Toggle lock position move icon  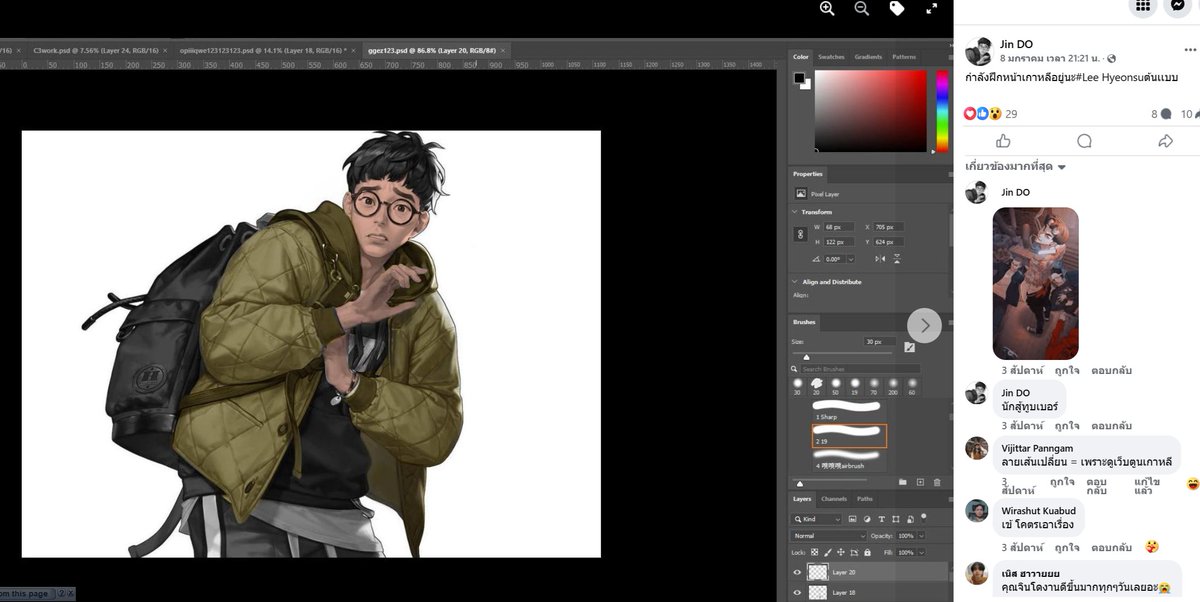(x=840, y=552)
